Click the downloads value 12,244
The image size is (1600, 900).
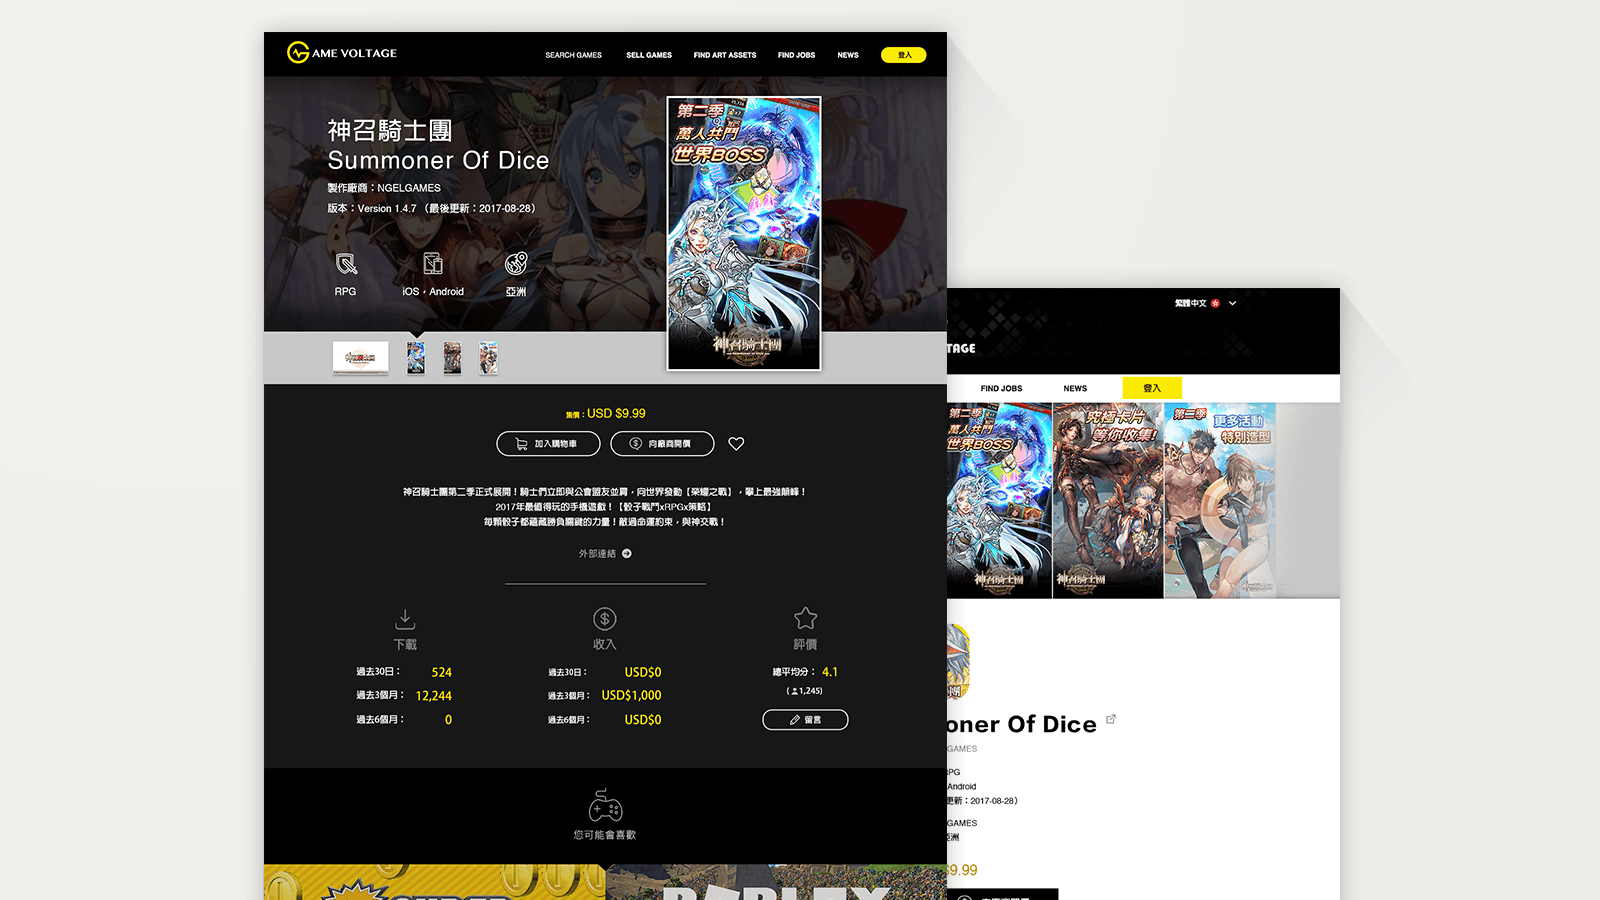pyautogui.click(x=434, y=696)
